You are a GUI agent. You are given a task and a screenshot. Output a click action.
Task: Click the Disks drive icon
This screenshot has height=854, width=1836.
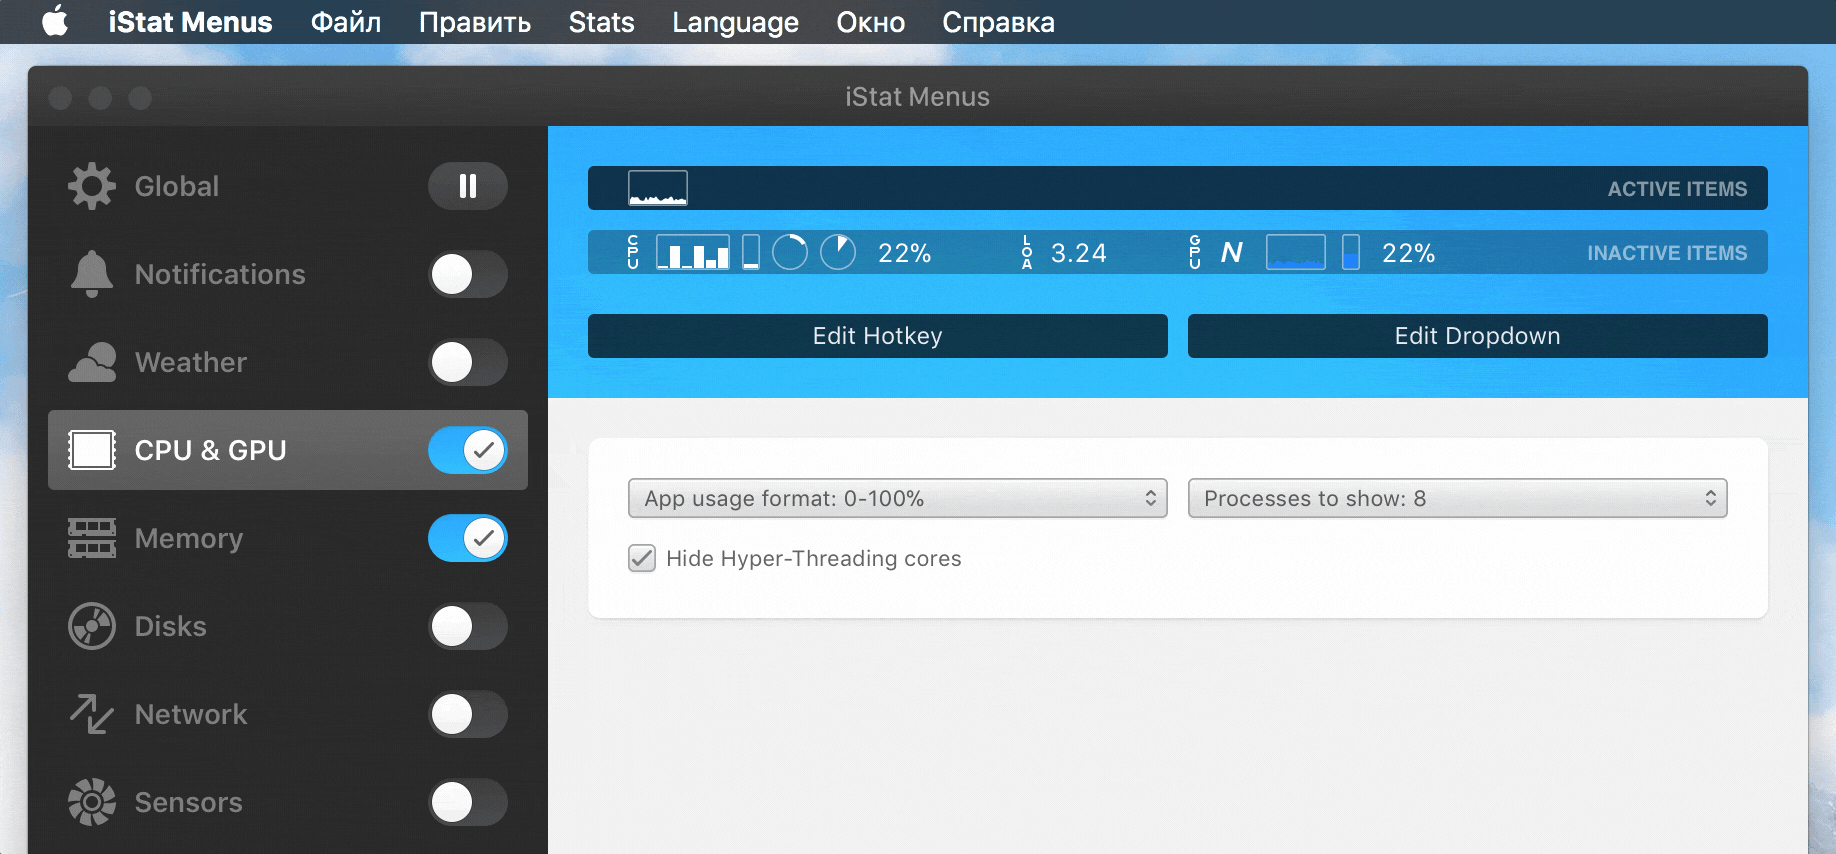coord(92,626)
